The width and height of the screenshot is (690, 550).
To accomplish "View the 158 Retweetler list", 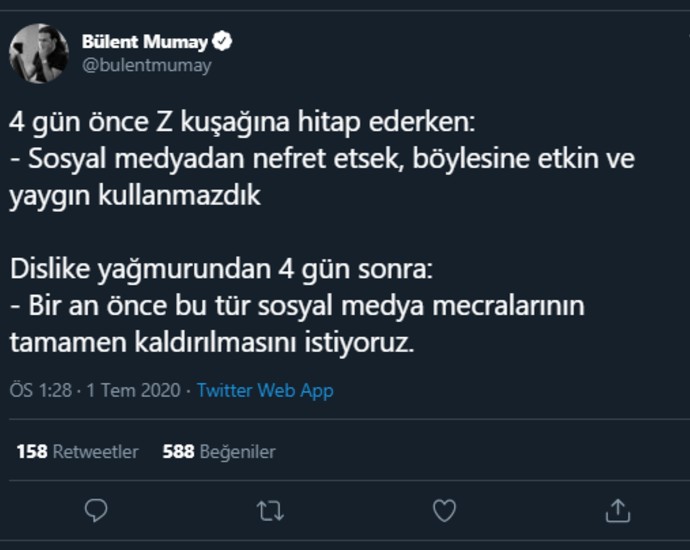I will pos(77,452).
